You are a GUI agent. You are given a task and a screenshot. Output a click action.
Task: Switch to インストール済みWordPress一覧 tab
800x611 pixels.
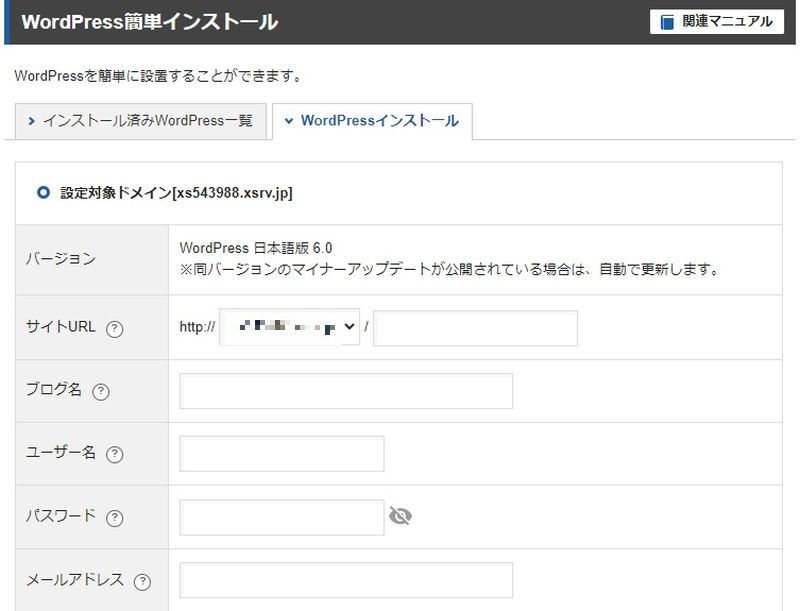pyautogui.click(x=141, y=121)
